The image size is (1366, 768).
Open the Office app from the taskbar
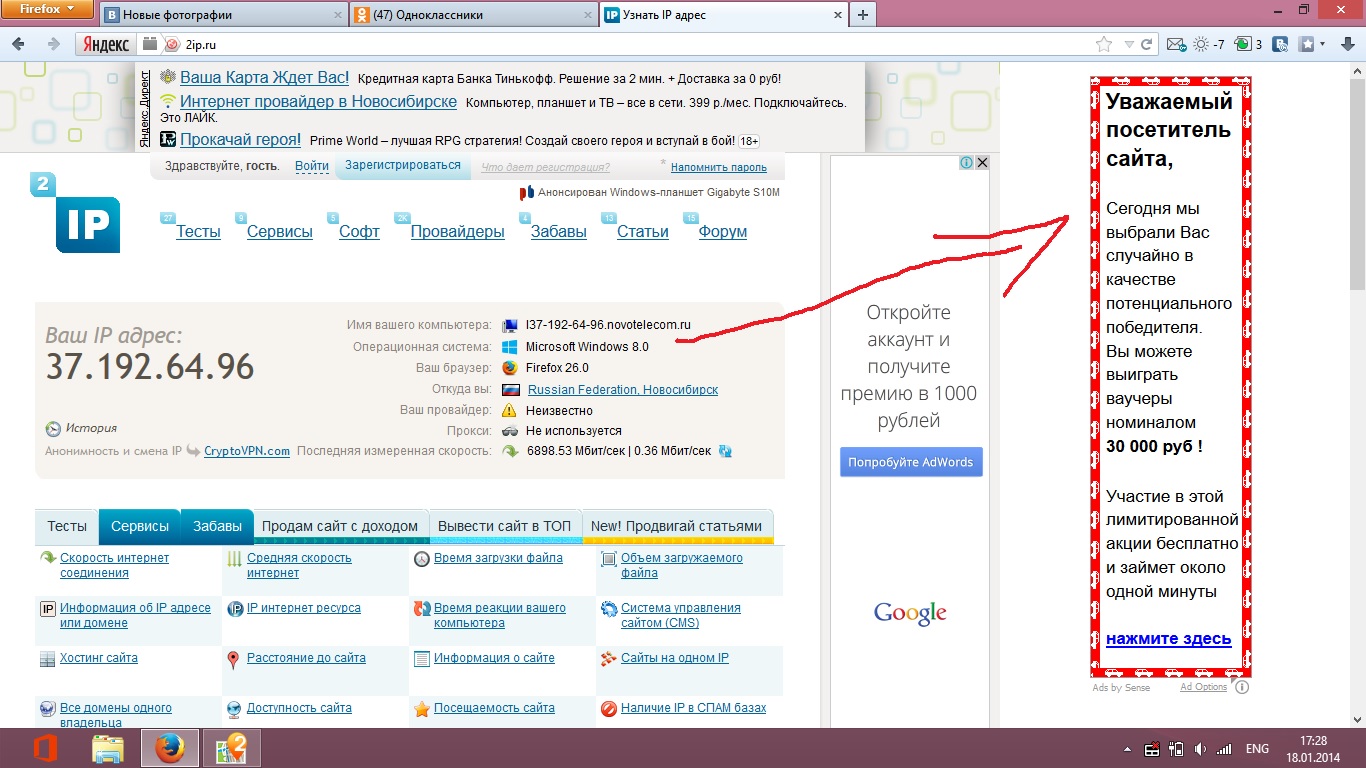click(x=45, y=748)
